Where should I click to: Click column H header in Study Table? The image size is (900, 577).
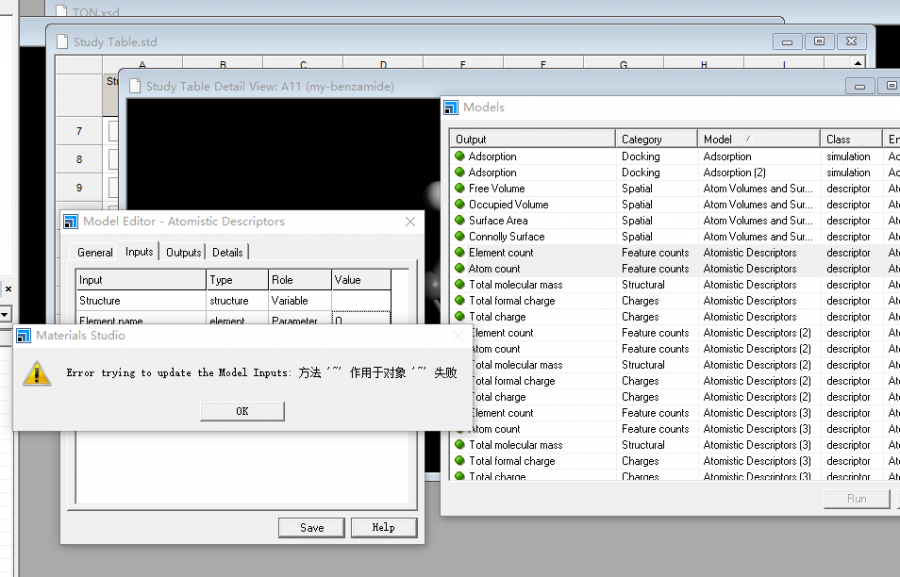704,65
